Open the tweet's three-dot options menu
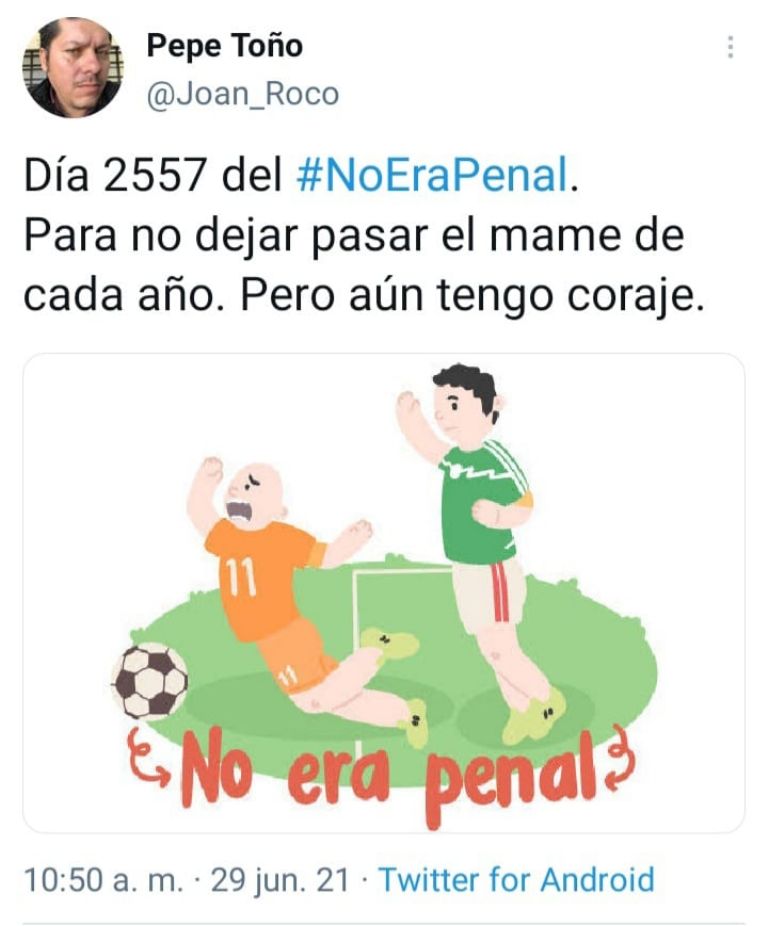The image size is (768, 926). pyautogui.click(x=731, y=47)
